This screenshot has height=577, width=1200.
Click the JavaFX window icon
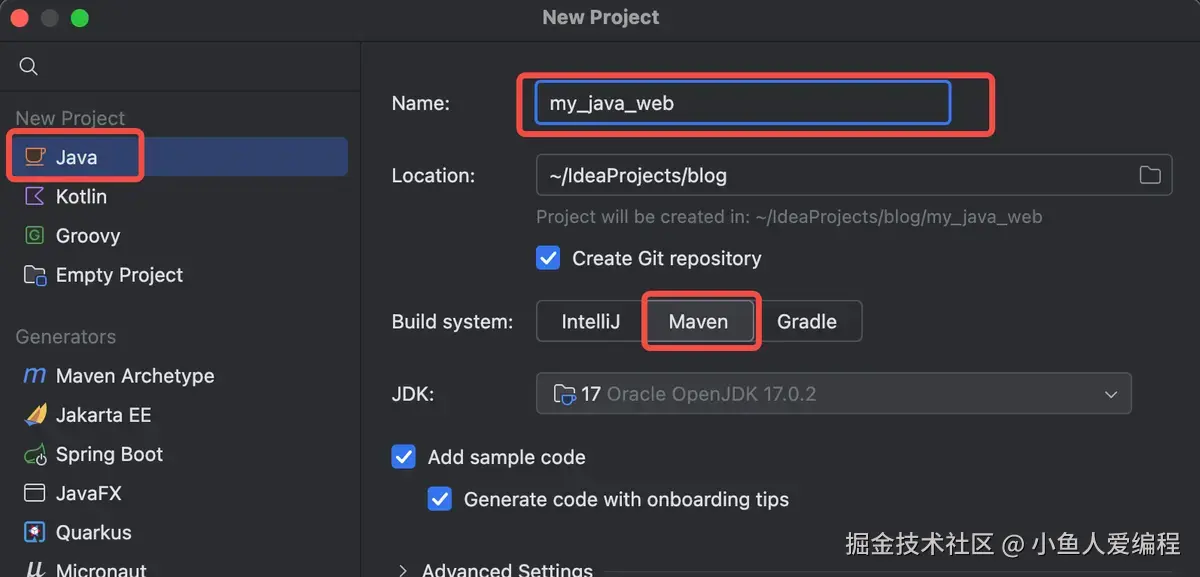(x=35, y=493)
